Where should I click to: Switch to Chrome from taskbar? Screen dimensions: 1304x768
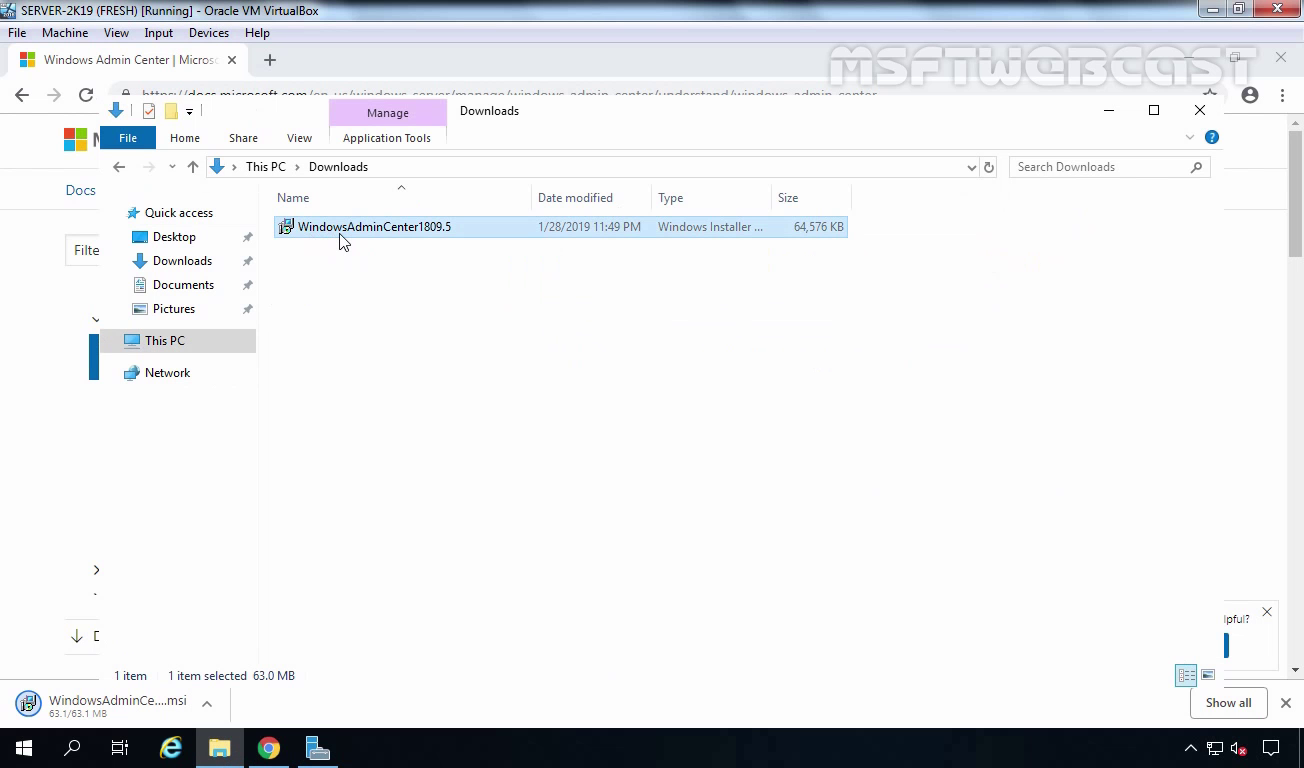269,748
